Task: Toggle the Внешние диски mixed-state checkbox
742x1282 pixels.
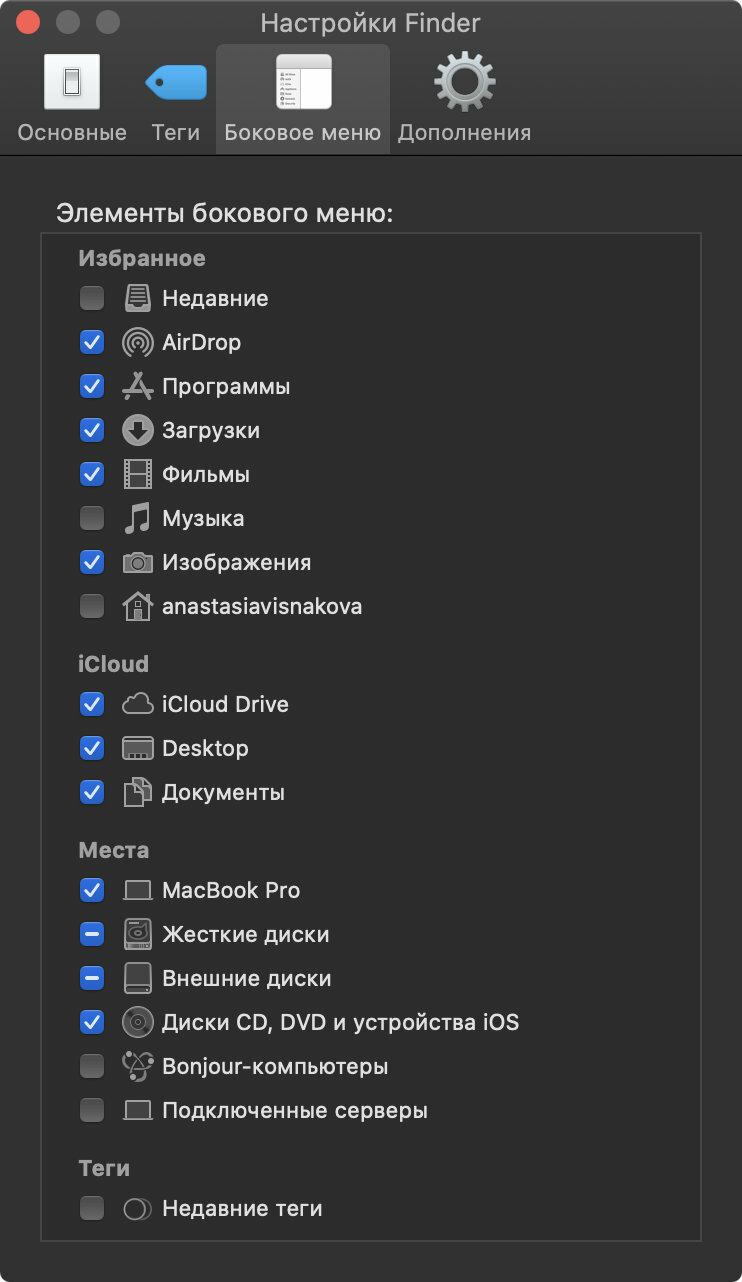Action: [92, 978]
